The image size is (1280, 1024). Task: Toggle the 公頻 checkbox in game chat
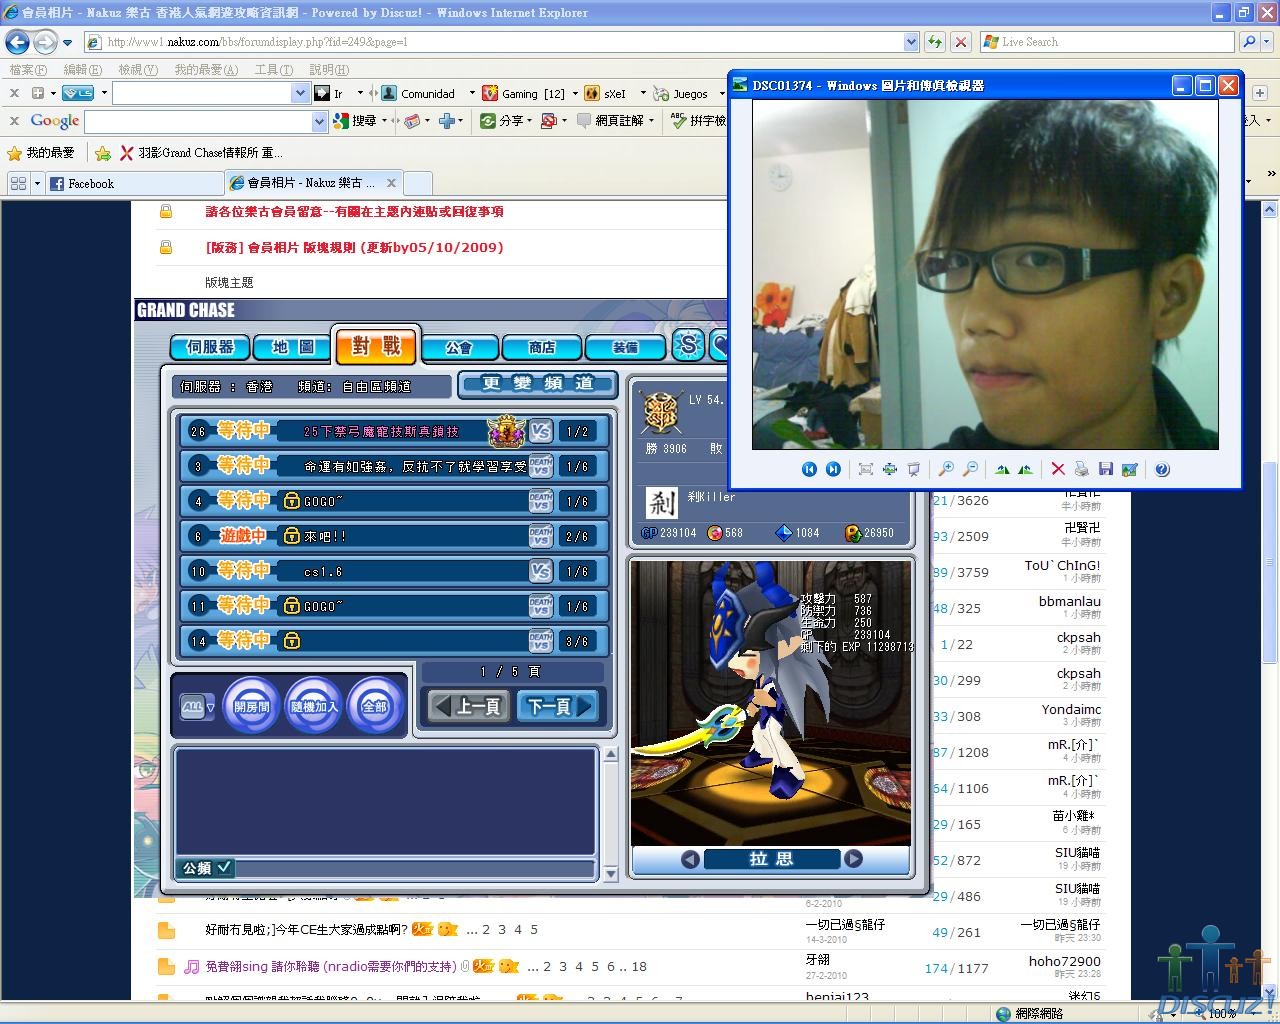pos(224,867)
